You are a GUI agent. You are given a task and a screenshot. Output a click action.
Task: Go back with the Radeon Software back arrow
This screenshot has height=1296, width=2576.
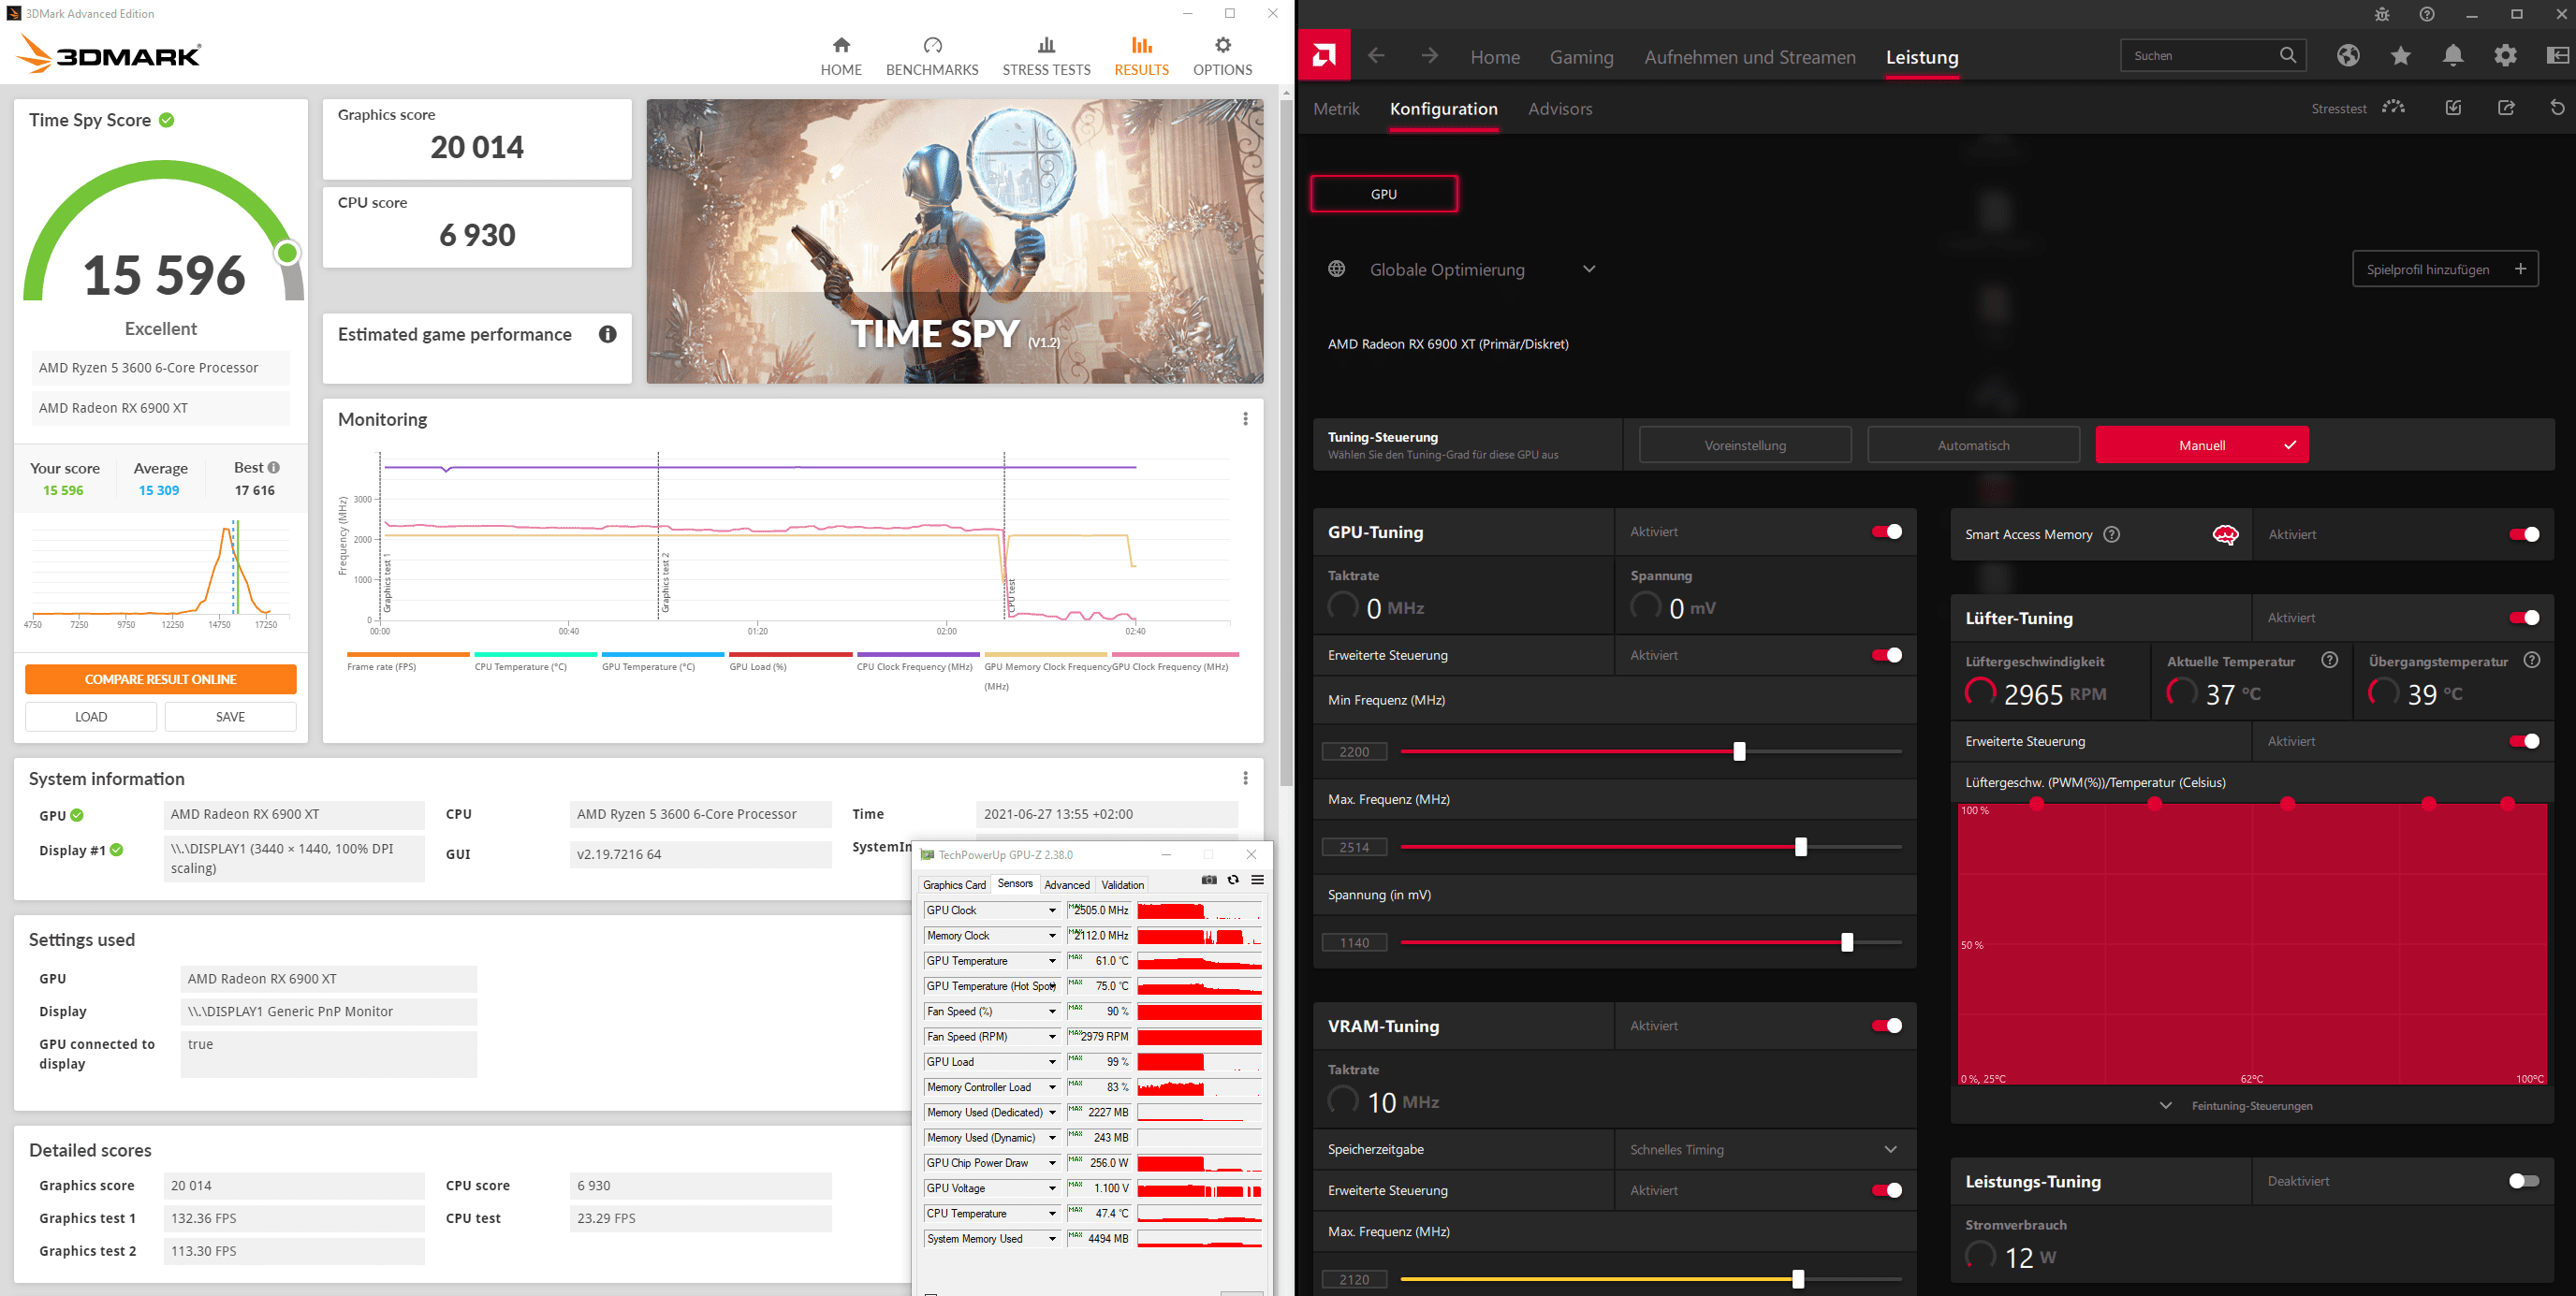(1376, 56)
